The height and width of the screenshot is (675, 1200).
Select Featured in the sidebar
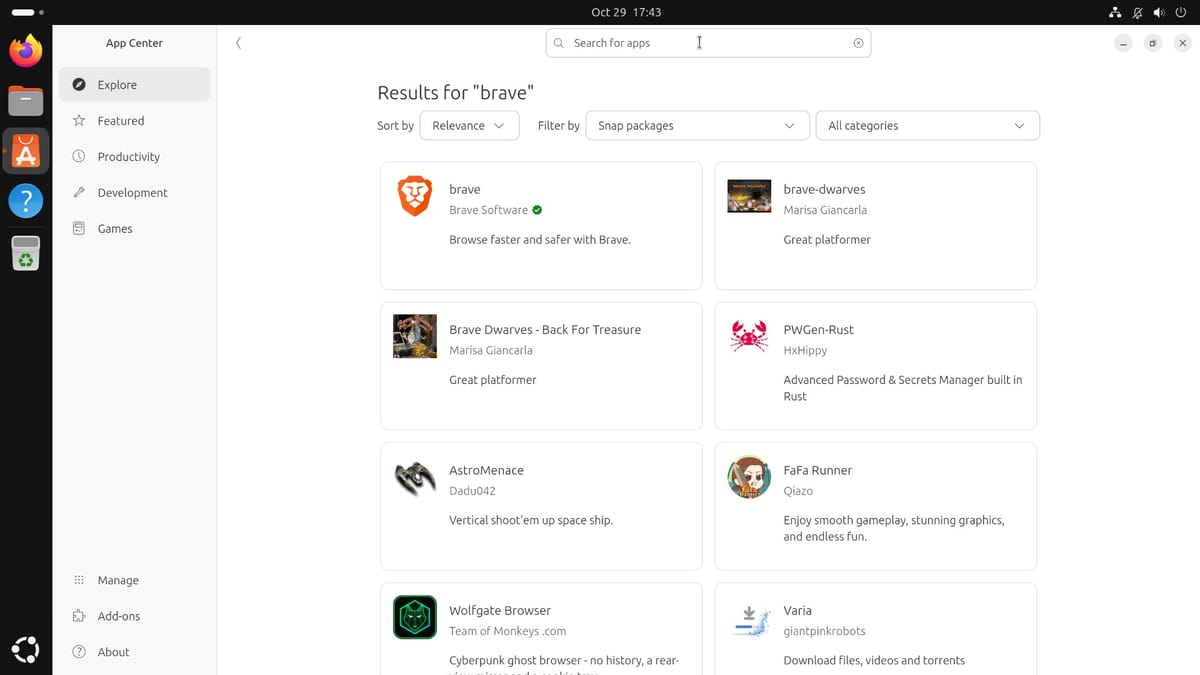tap(134, 121)
